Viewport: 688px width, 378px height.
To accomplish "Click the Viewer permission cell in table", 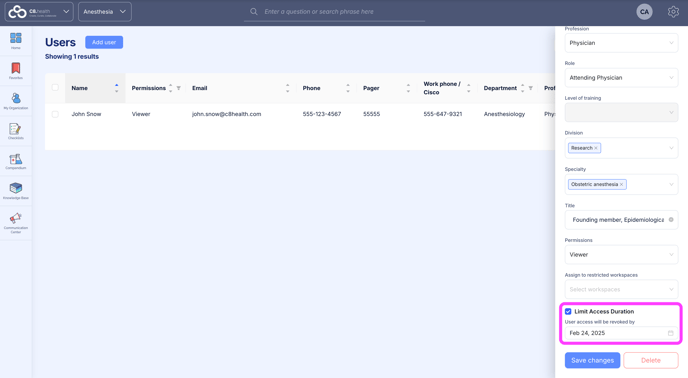I will (x=141, y=114).
